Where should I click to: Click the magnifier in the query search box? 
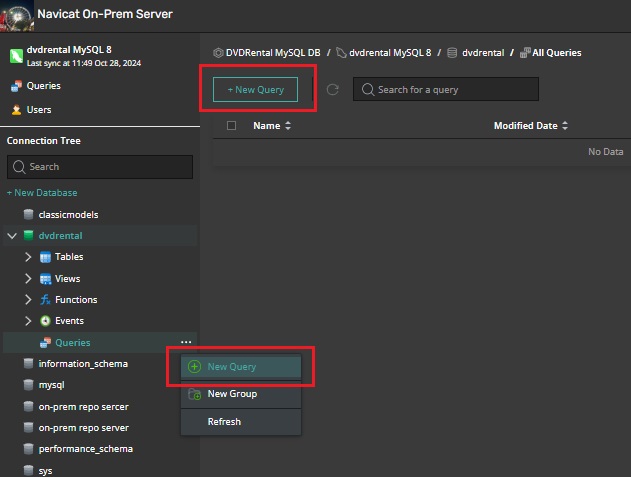[368, 89]
